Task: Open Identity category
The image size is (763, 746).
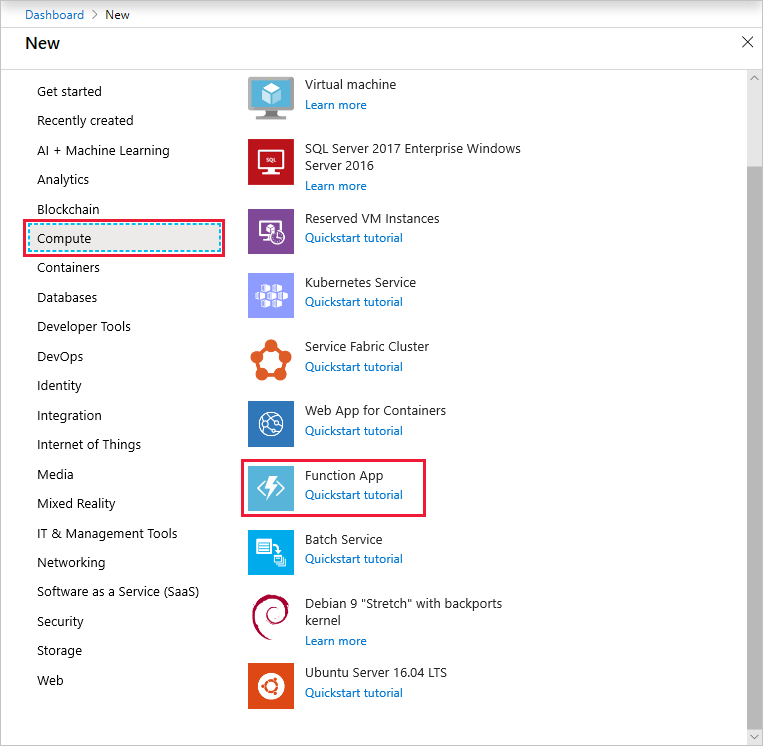Action: click(x=59, y=386)
